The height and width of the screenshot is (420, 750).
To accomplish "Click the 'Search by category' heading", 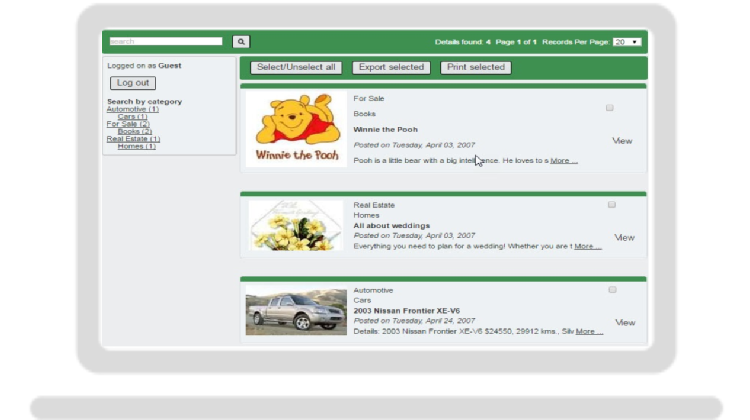I will pos(144,101).
